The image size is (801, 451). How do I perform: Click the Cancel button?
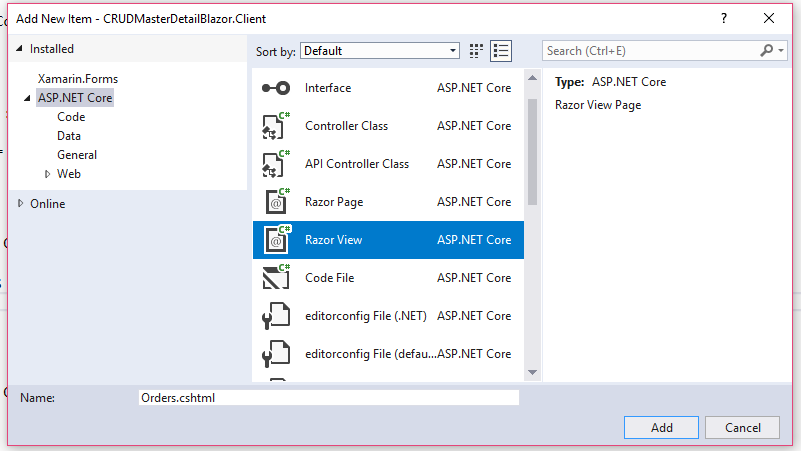(x=742, y=428)
